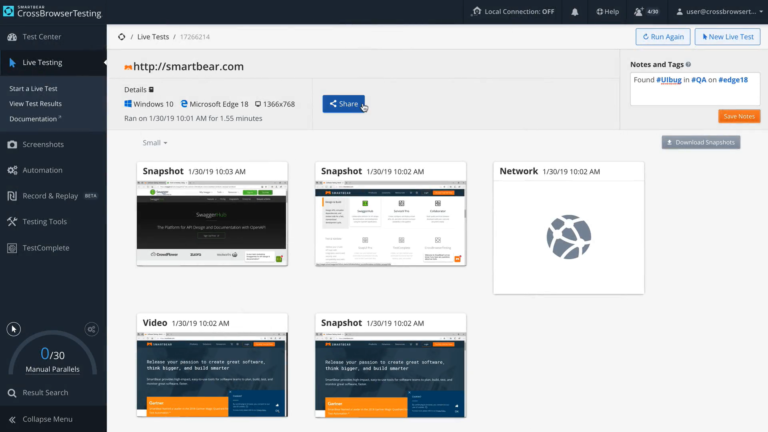Open TestComplete in sidebar
The height and width of the screenshot is (432, 768).
(46, 248)
